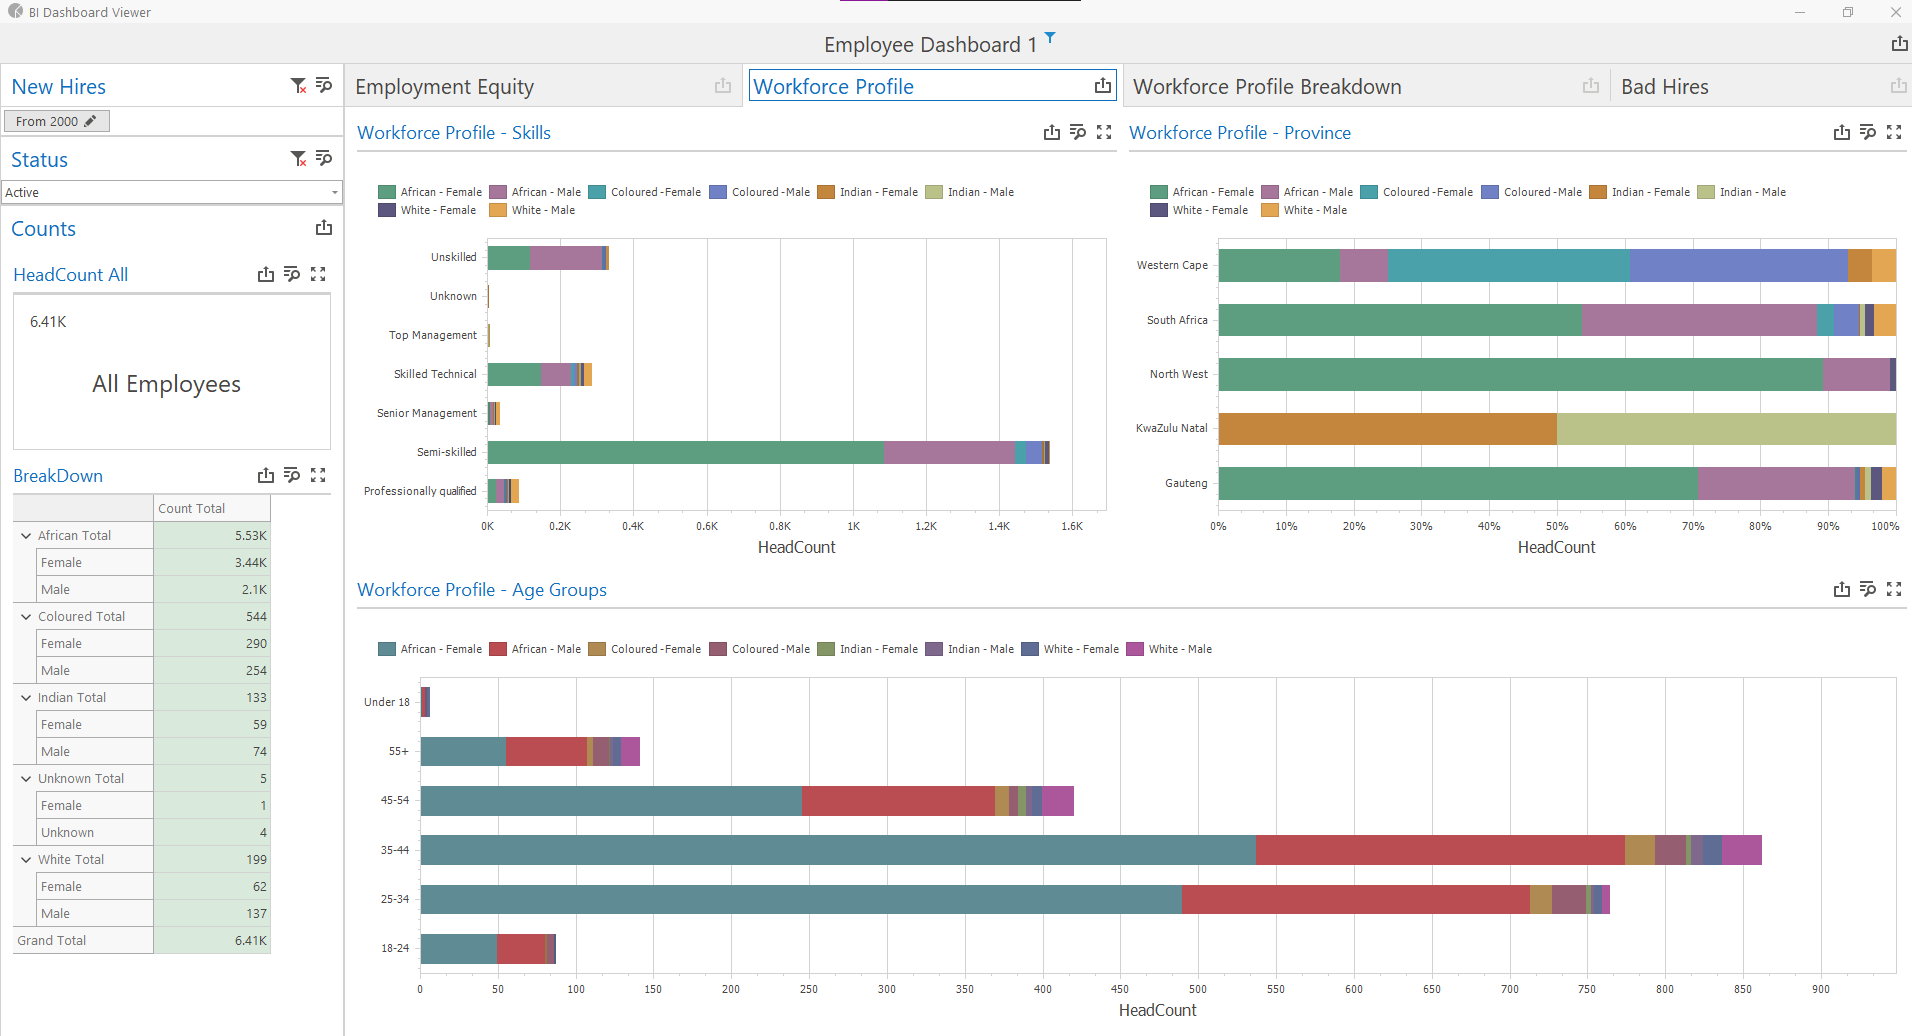The image size is (1912, 1036).
Task: Open the Status dropdown showing Active
Action: click(172, 192)
